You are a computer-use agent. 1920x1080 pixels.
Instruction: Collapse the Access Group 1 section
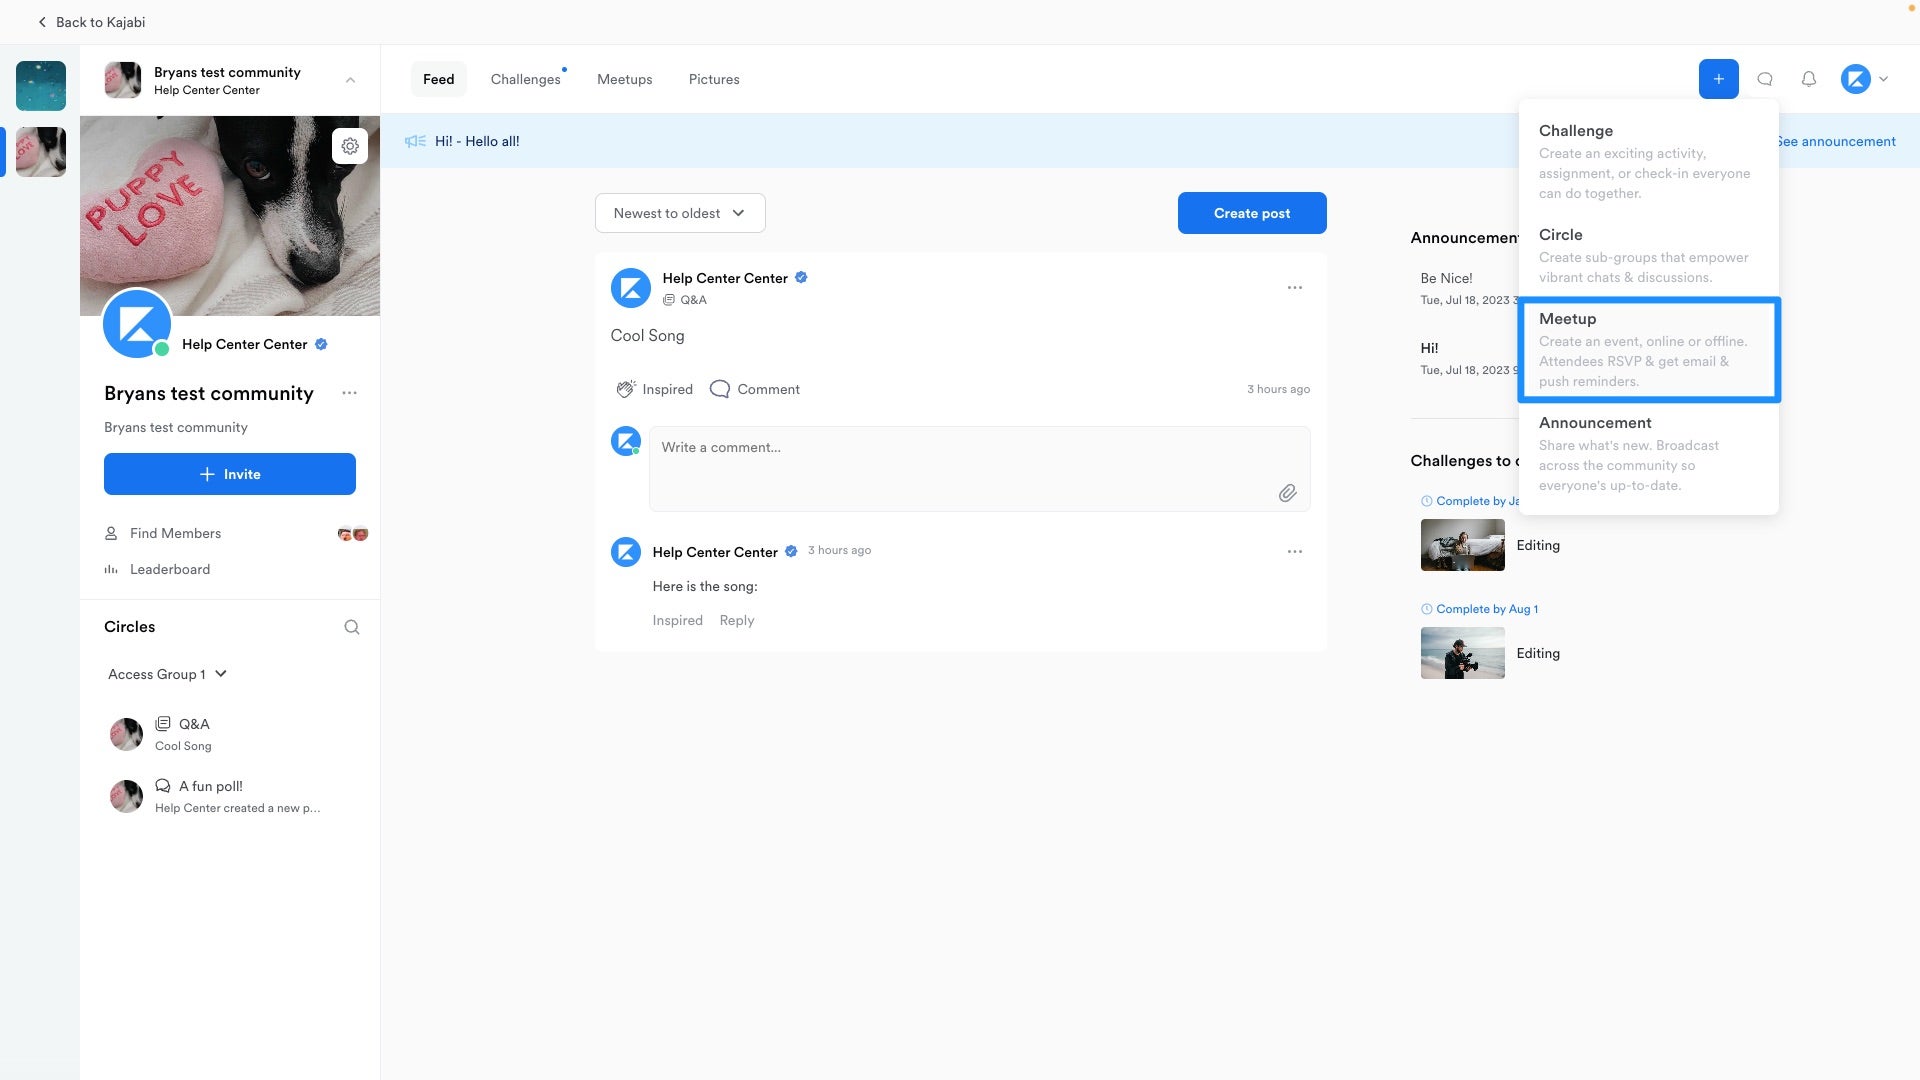(x=168, y=674)
